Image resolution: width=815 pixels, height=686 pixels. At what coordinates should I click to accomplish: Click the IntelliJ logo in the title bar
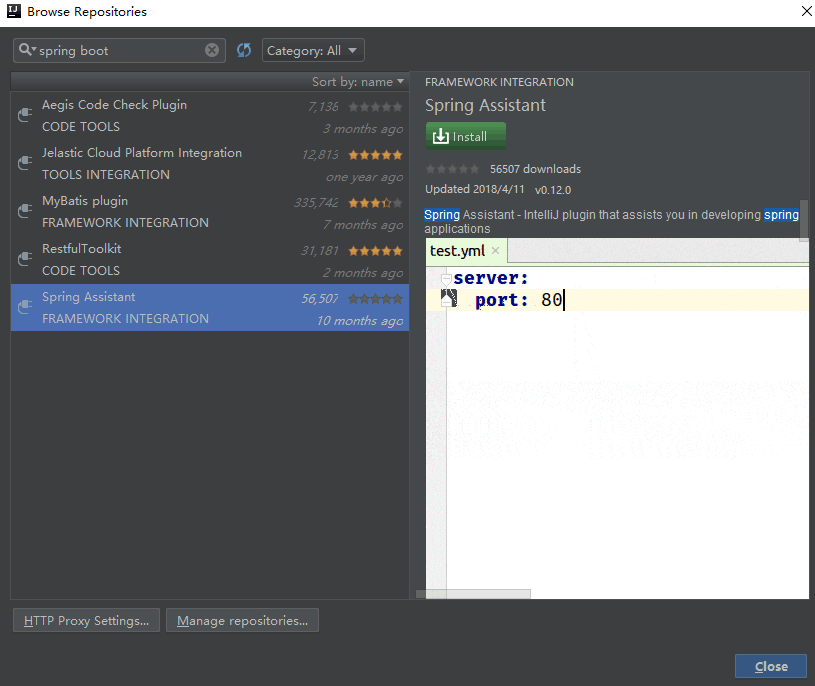(14, 11)
